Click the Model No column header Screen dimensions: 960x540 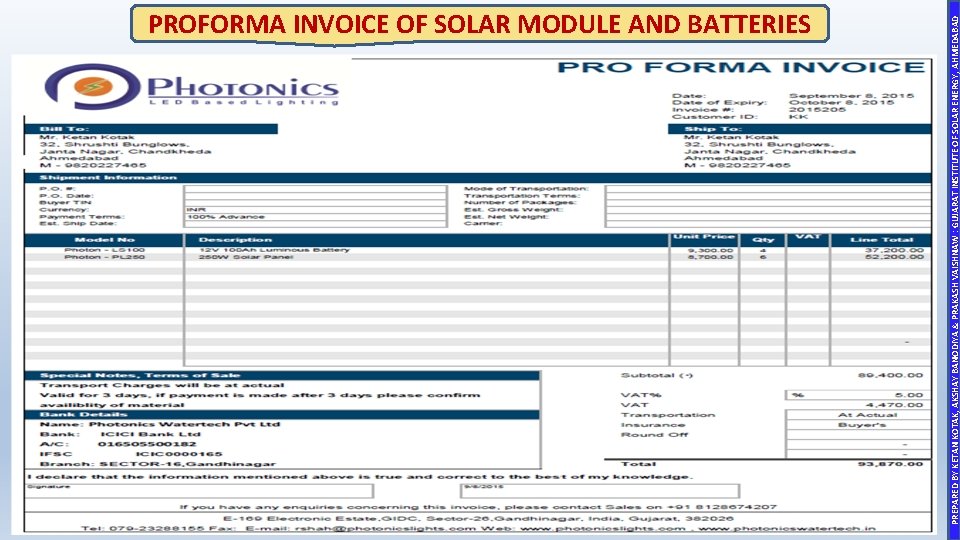pos(104,239)
